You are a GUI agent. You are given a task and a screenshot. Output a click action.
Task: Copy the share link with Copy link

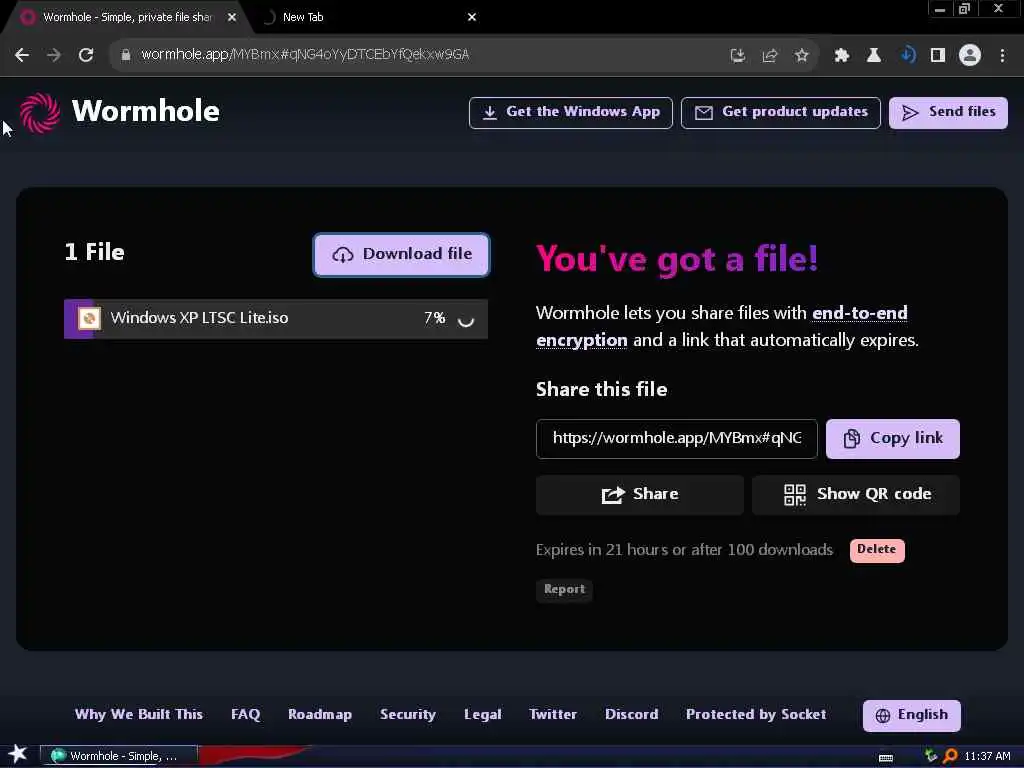tap(893, 439)
